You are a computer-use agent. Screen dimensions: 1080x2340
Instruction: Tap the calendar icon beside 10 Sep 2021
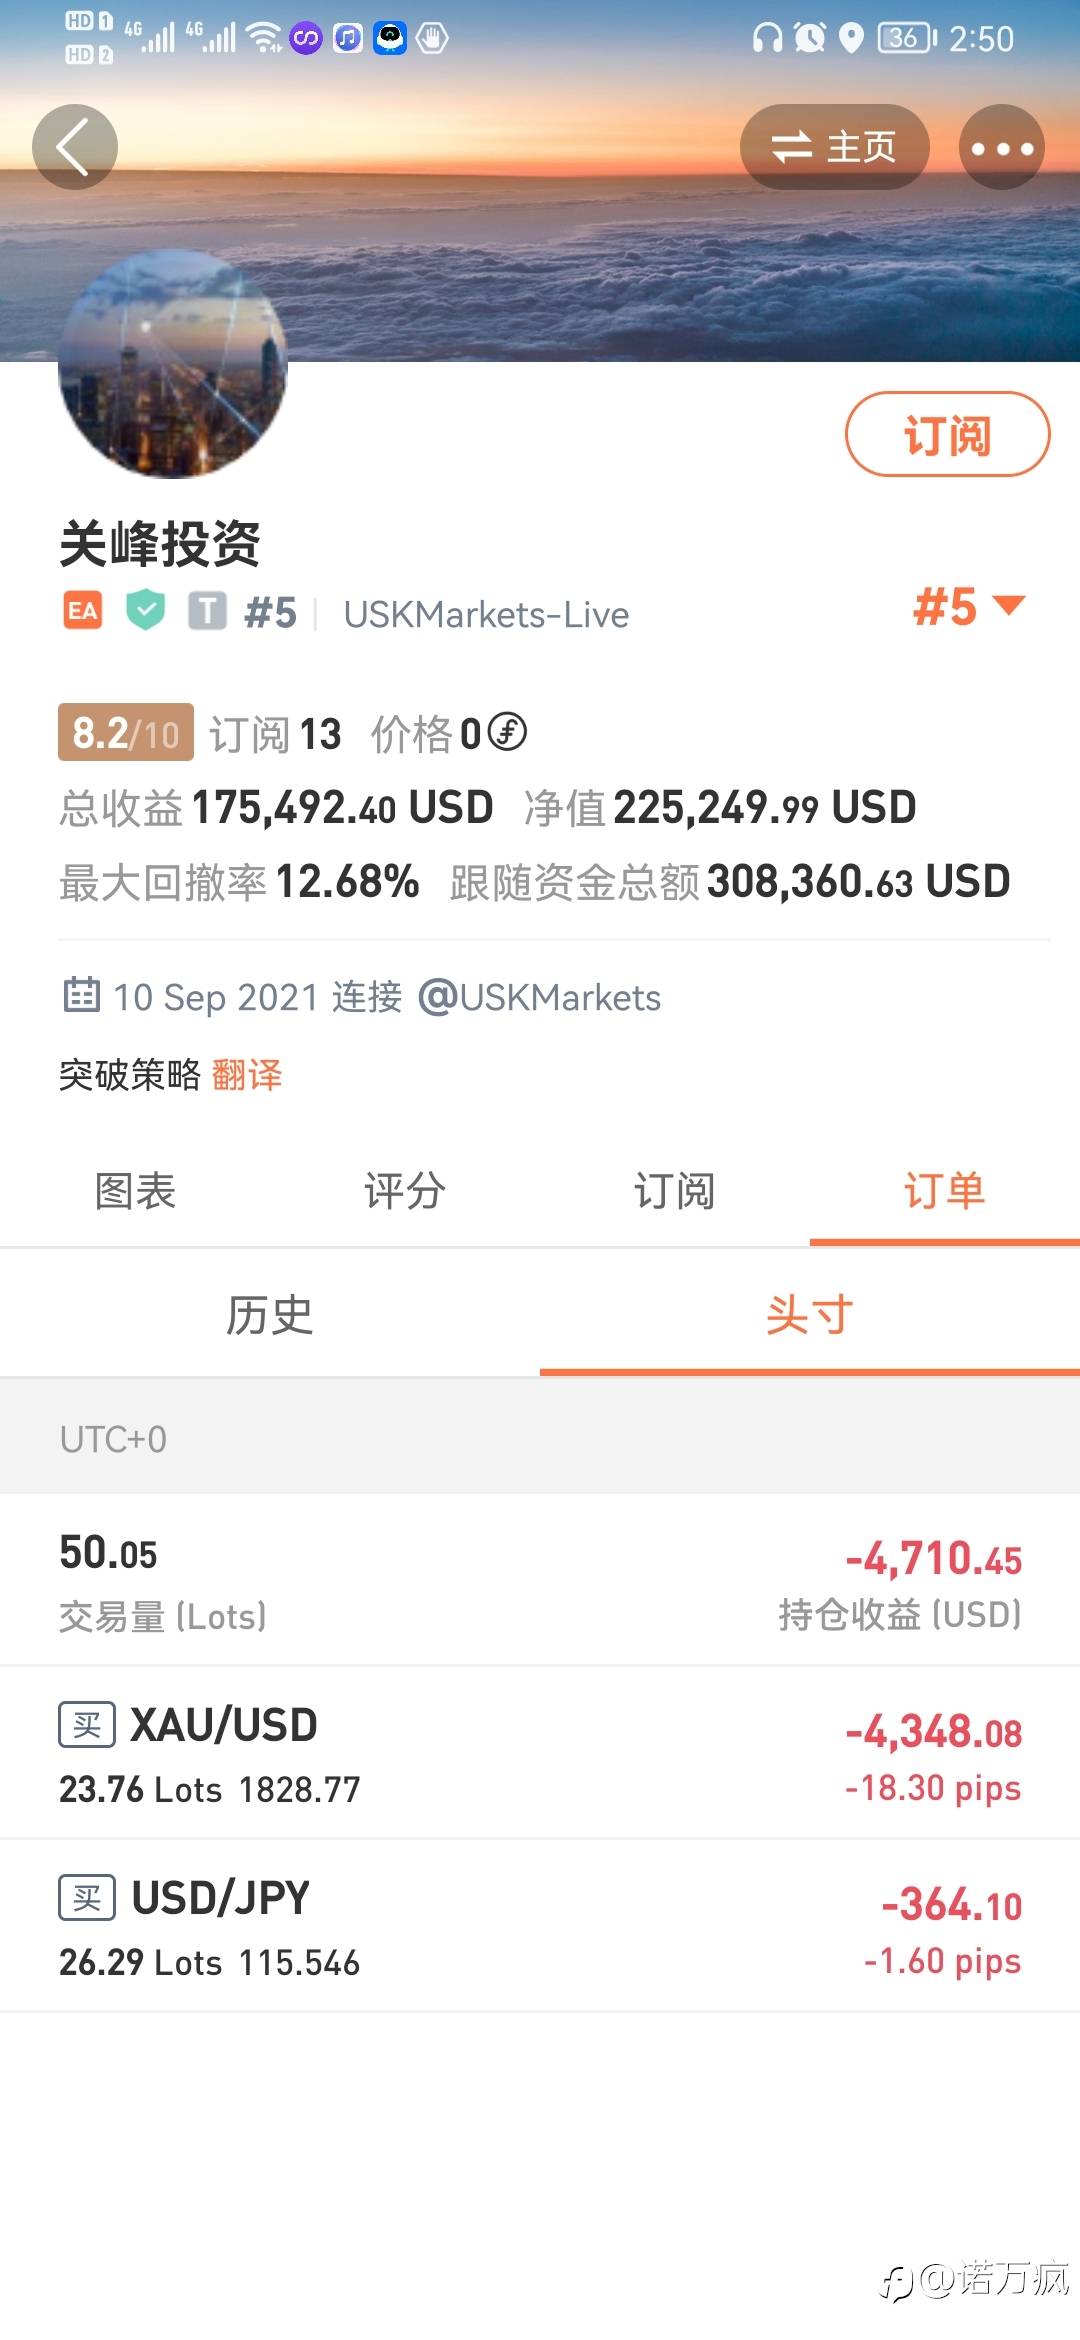coord(81,995)
